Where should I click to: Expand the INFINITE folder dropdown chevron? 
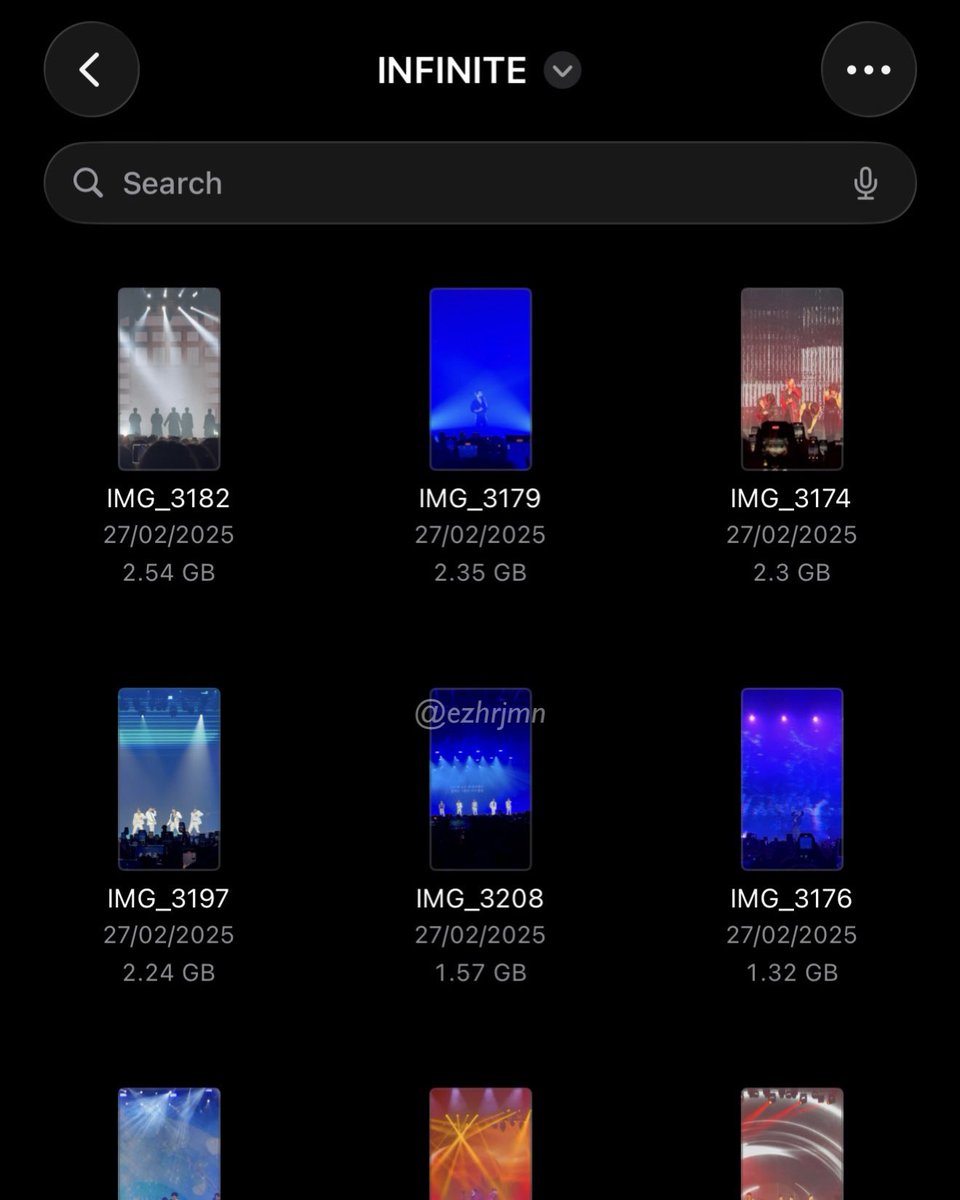562,70
